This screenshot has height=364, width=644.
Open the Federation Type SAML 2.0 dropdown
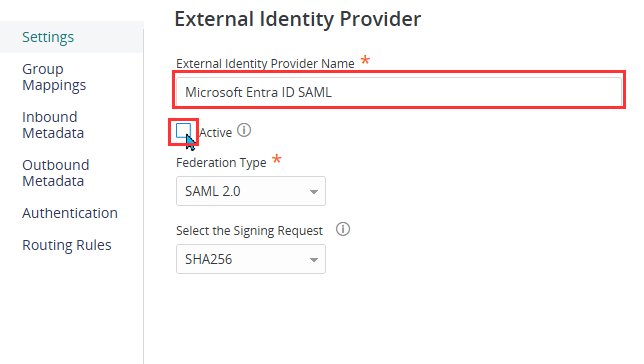[251, 191]
